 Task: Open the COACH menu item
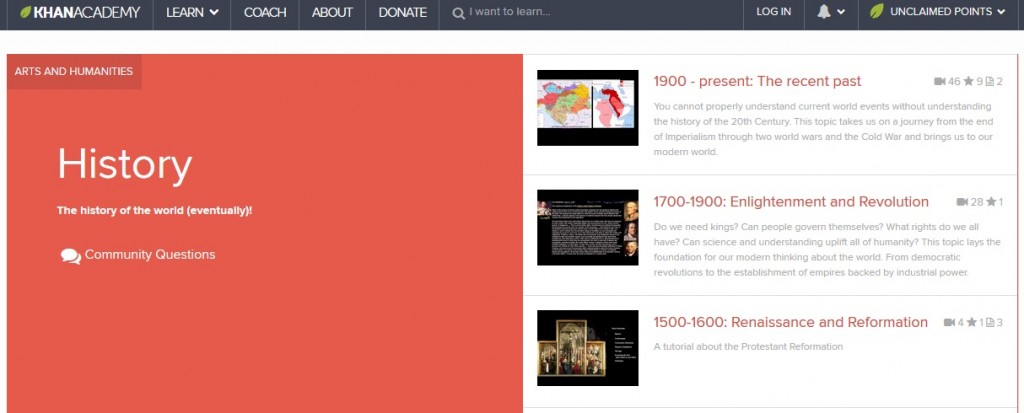[265, 12]
